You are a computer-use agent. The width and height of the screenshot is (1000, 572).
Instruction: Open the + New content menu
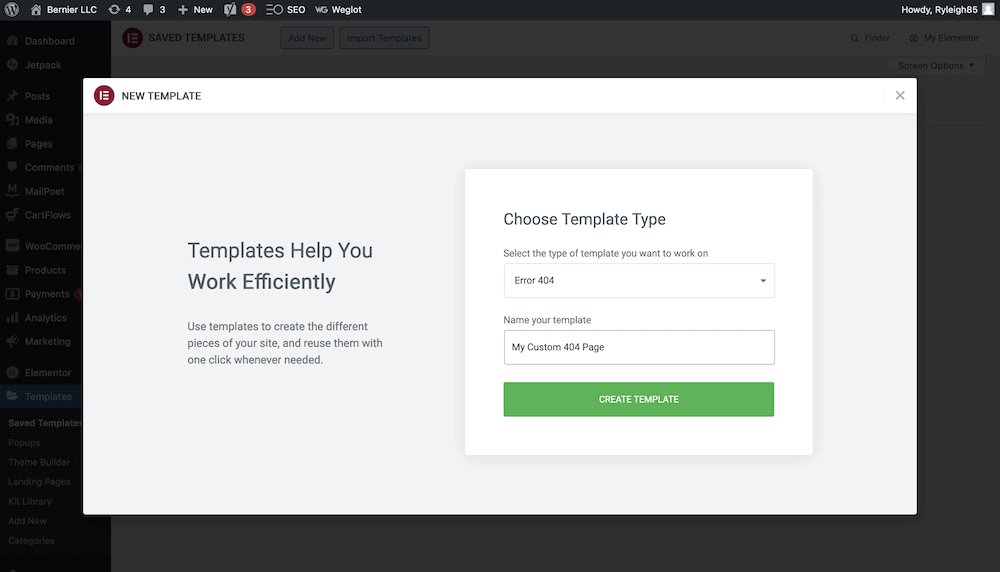[x=195, y=9]
